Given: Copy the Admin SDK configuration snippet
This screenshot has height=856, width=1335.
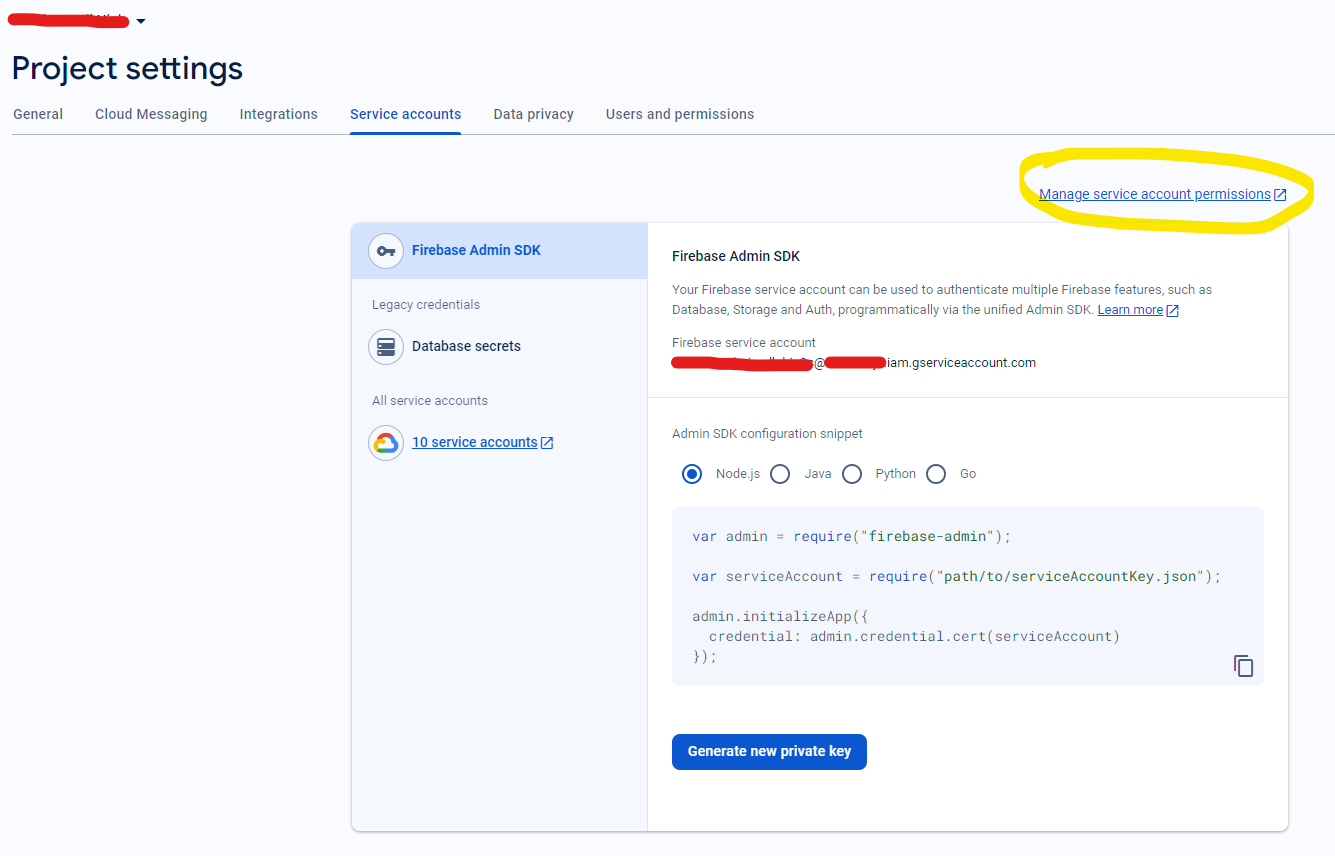Looking at the screenshot, I should click(x=1243, y=666).
